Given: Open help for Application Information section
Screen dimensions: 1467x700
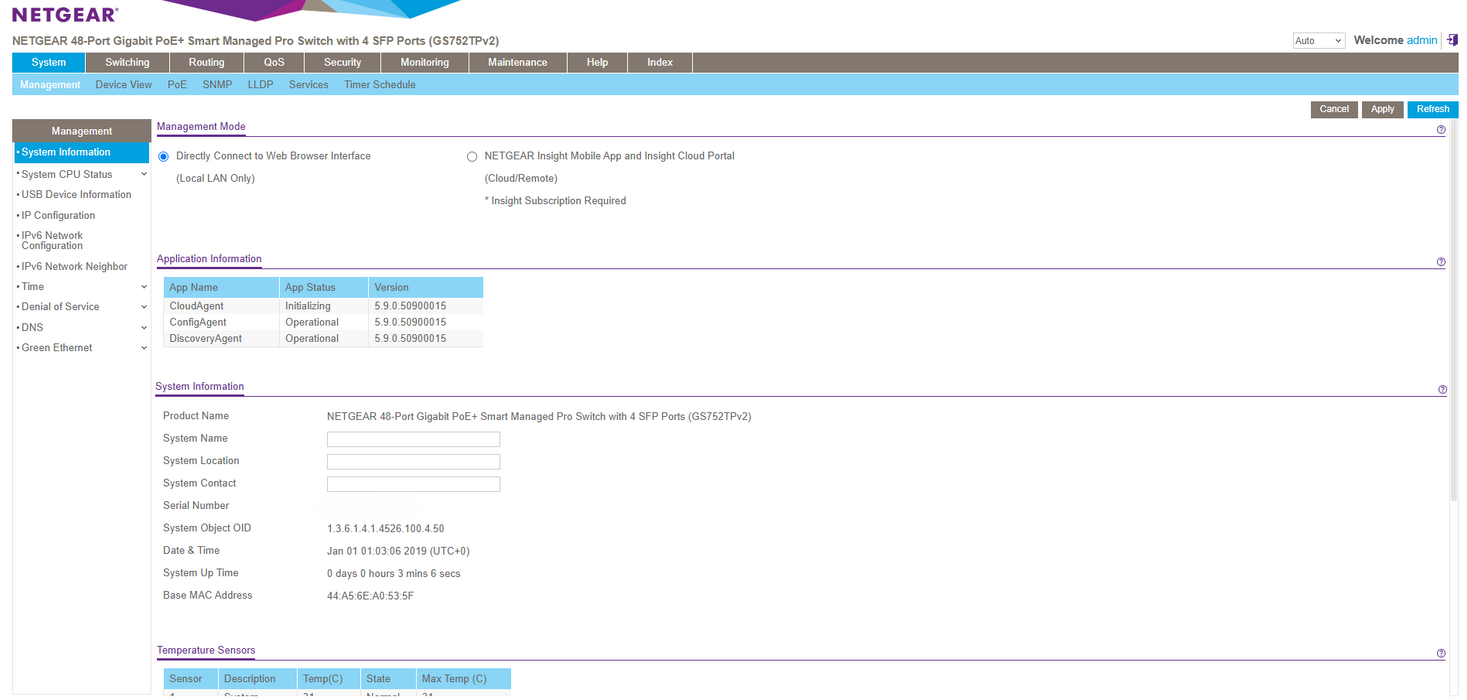Looking at the screenshot, I should (x=1441, y=262).
